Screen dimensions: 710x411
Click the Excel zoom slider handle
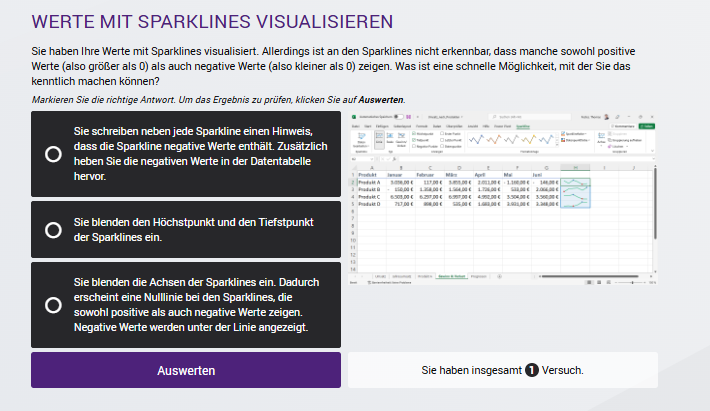(632, 282)
